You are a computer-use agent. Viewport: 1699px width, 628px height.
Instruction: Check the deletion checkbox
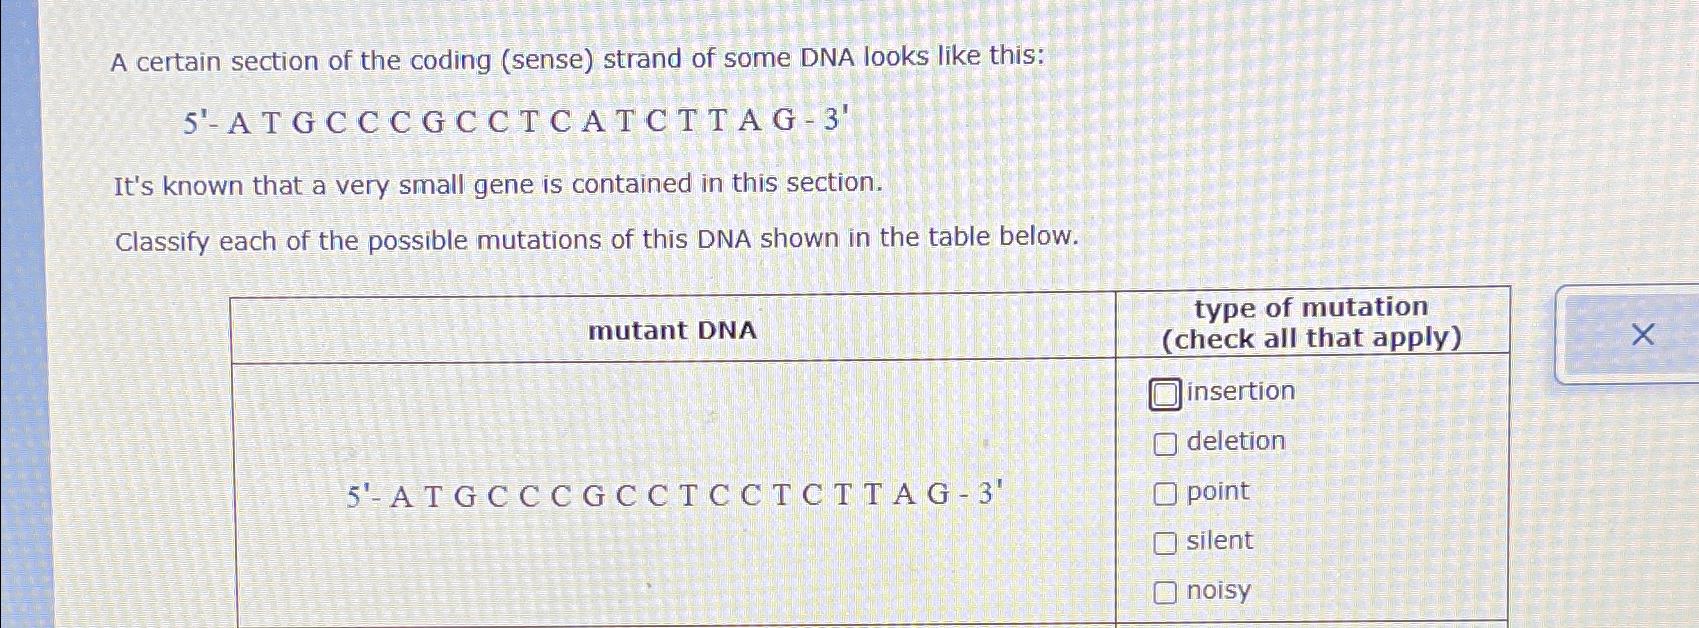pos(1165,443)
